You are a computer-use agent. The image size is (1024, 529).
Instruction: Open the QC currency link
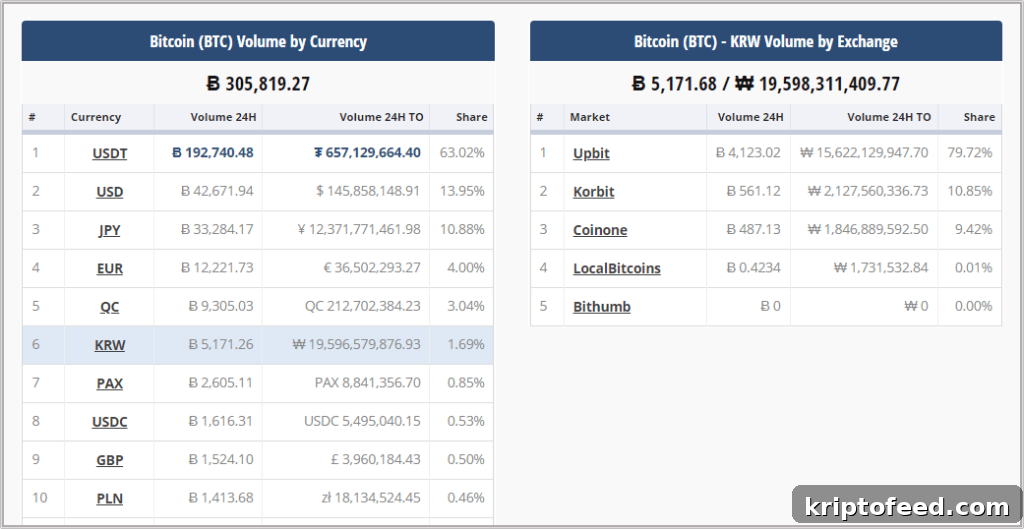pos(110,307)
